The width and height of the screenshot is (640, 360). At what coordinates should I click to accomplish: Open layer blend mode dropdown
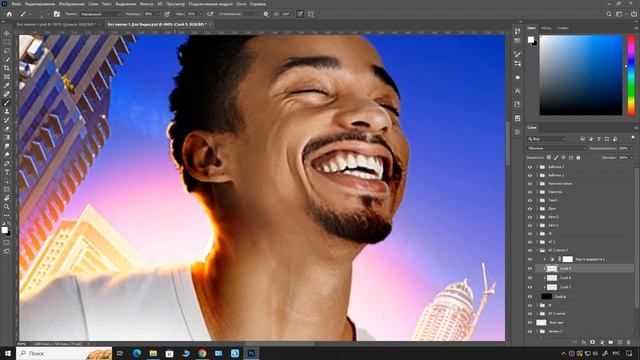point(556,148)
